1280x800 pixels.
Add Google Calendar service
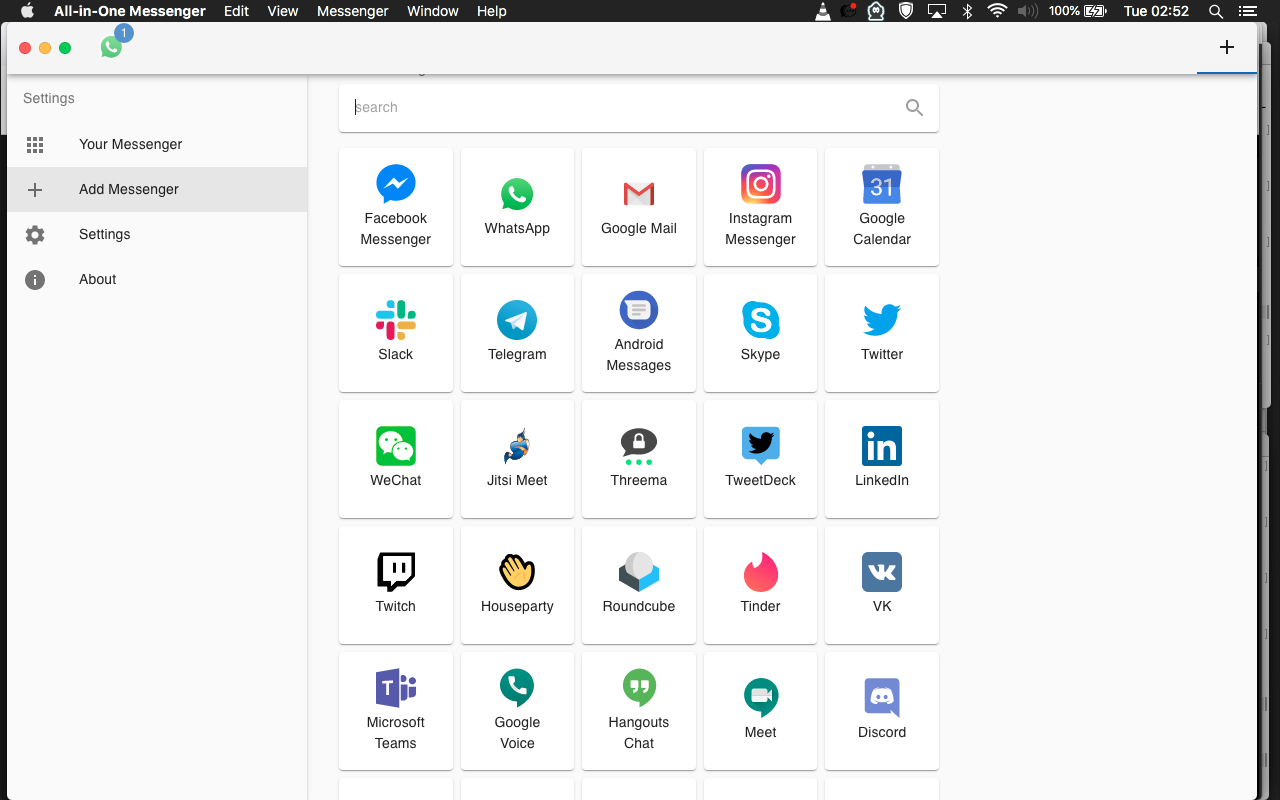882,207
